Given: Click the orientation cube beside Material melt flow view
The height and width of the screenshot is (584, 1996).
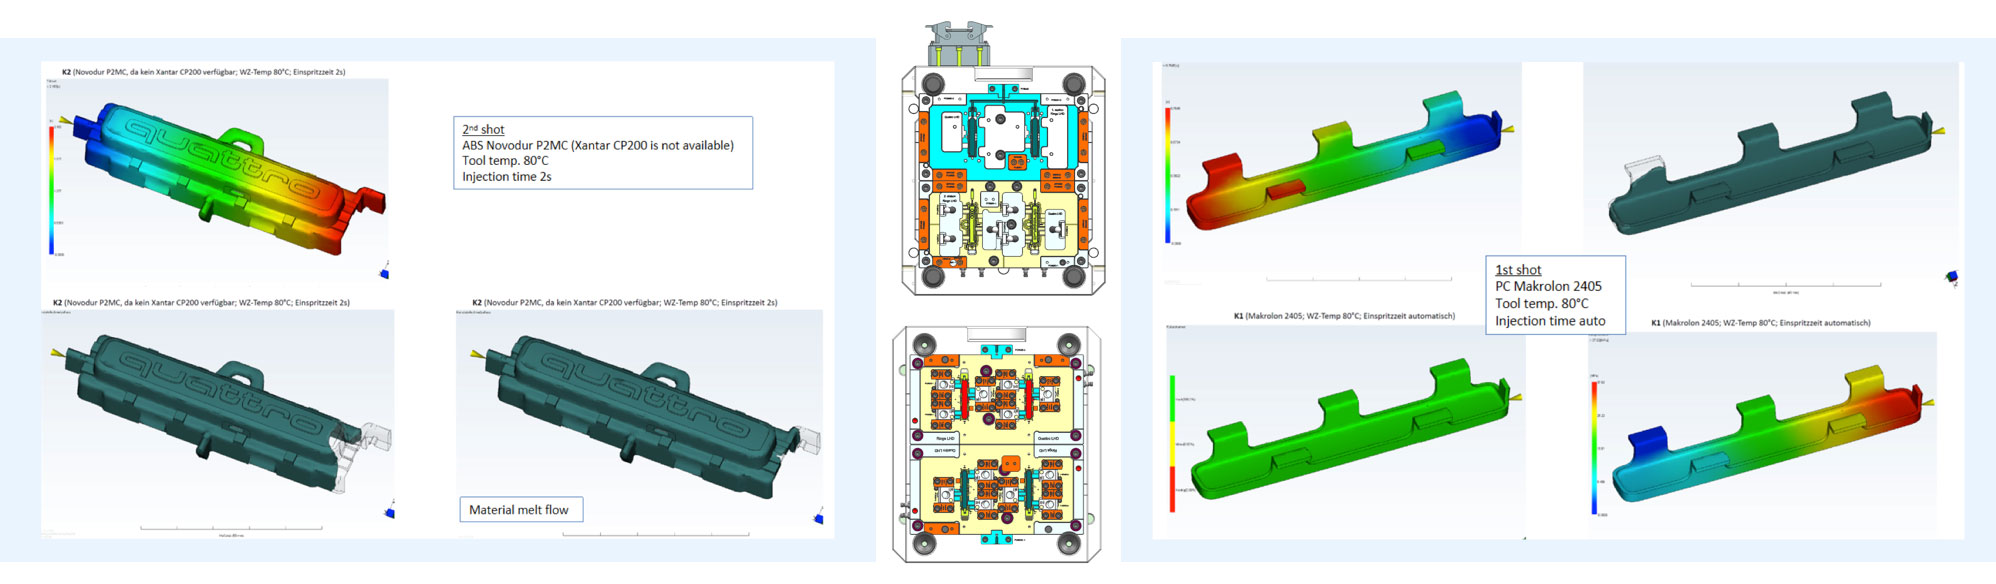Looking at the screenshot, I should (818, 518).
